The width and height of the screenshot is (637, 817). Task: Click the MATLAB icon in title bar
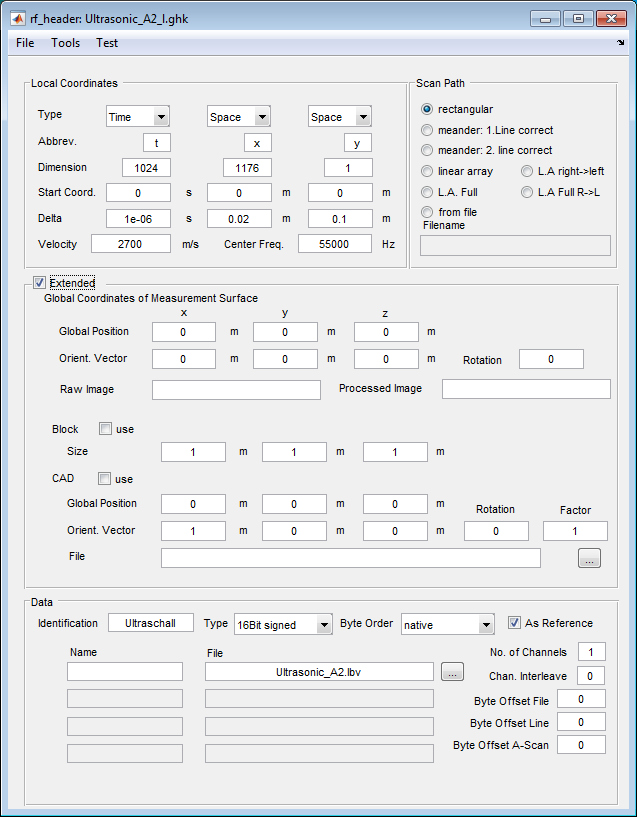pos(18,19)
